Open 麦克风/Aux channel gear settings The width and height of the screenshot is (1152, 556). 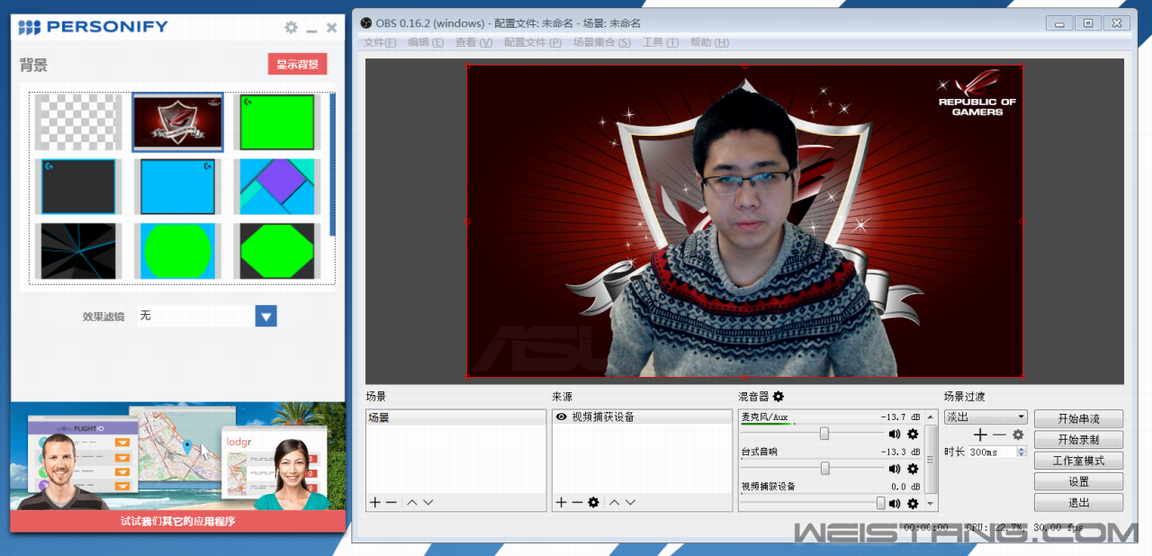tap(912, 434)
